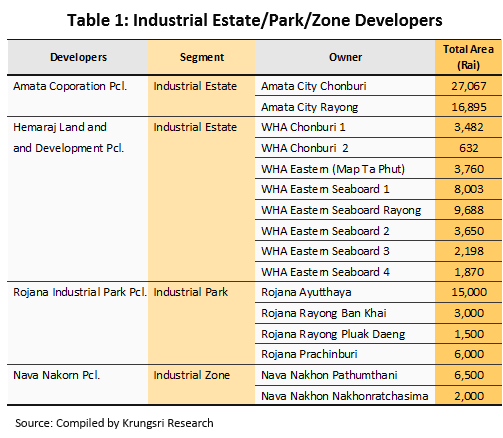The height and width of the screenshot is (438, 503).
Task: Select the Amata Coporation Pcl. cell
Action: [x=78, y=96]
